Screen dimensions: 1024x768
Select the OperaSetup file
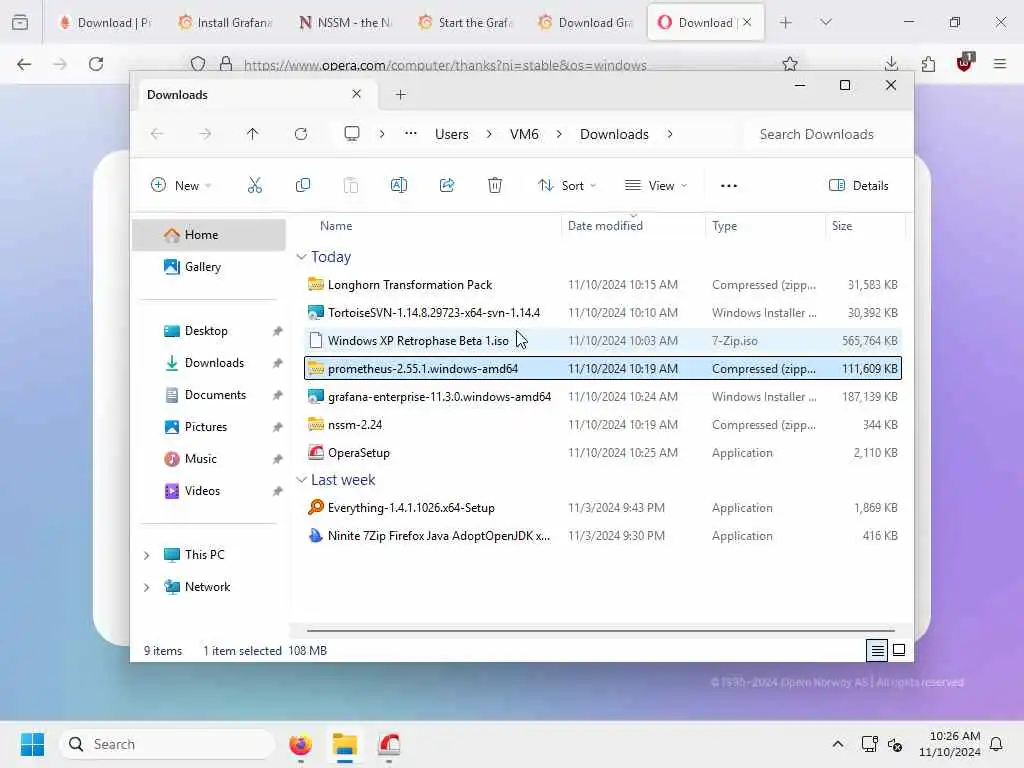tap(603, 453)
